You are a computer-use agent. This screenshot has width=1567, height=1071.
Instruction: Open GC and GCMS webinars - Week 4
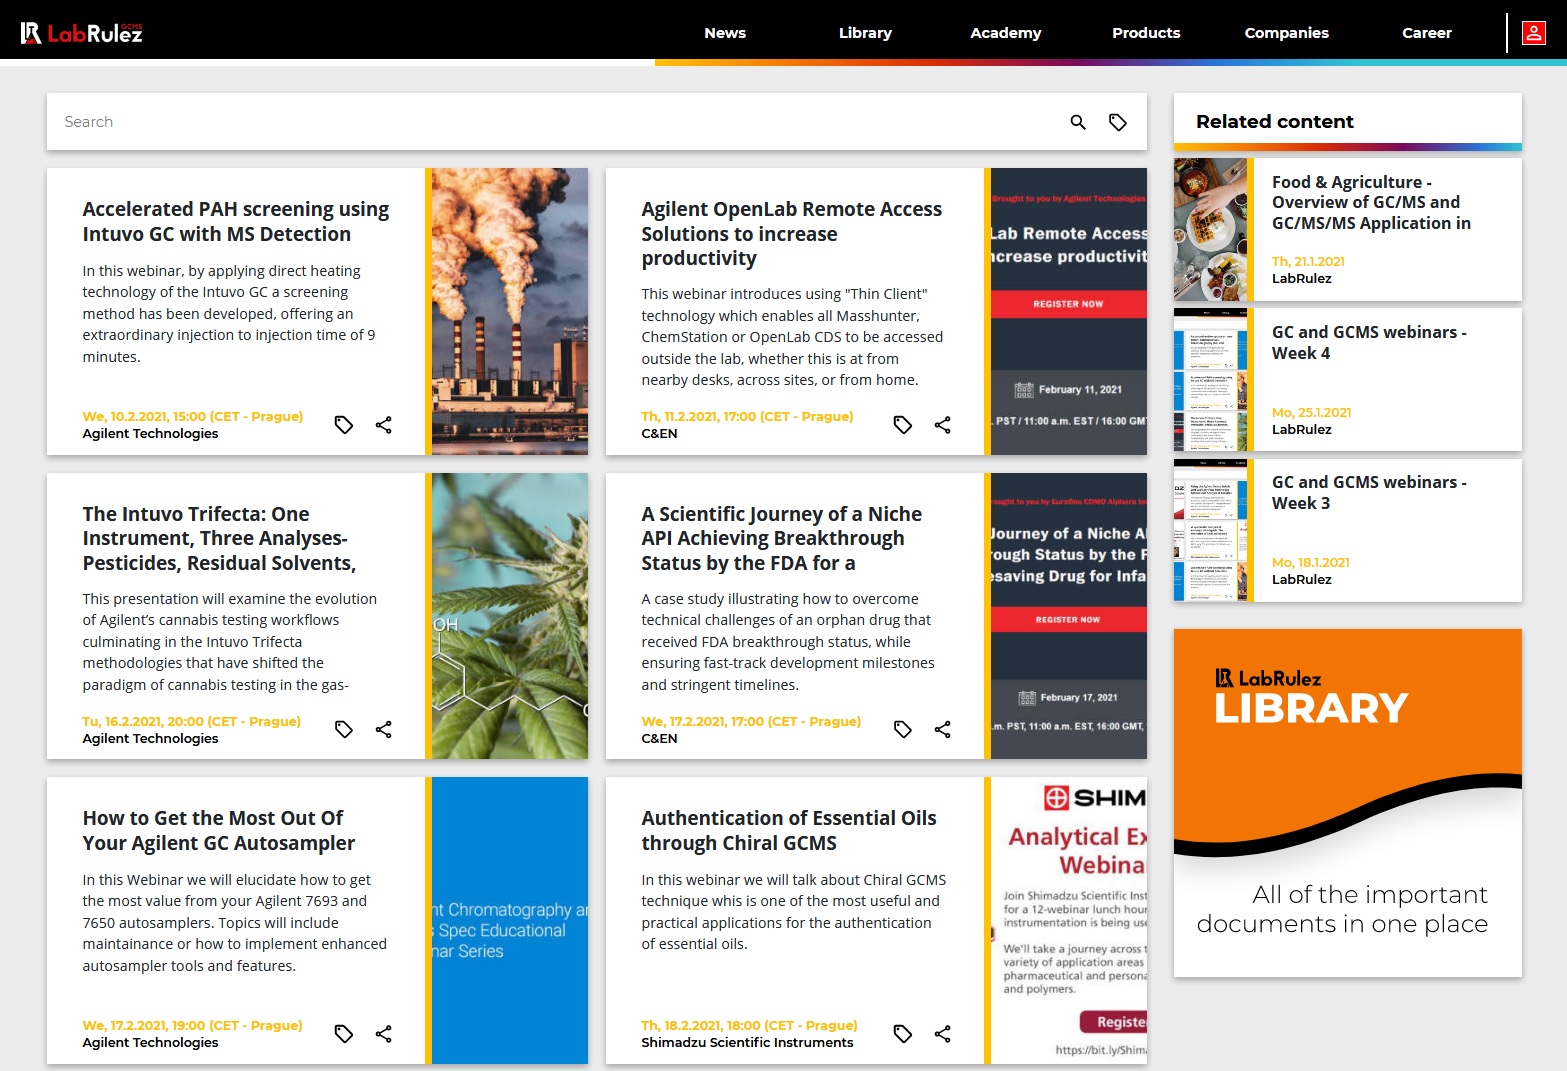(1369, 342)
